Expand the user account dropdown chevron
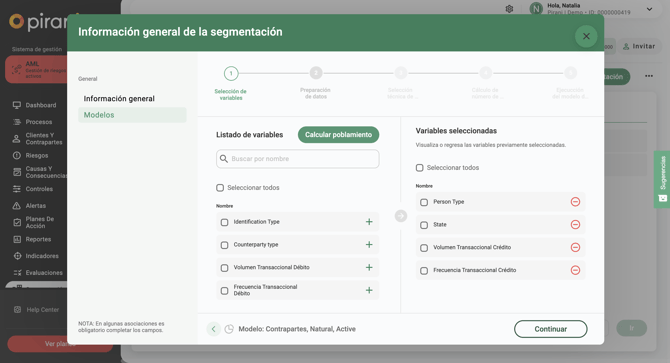670x363 pixels. pos(649,9)
